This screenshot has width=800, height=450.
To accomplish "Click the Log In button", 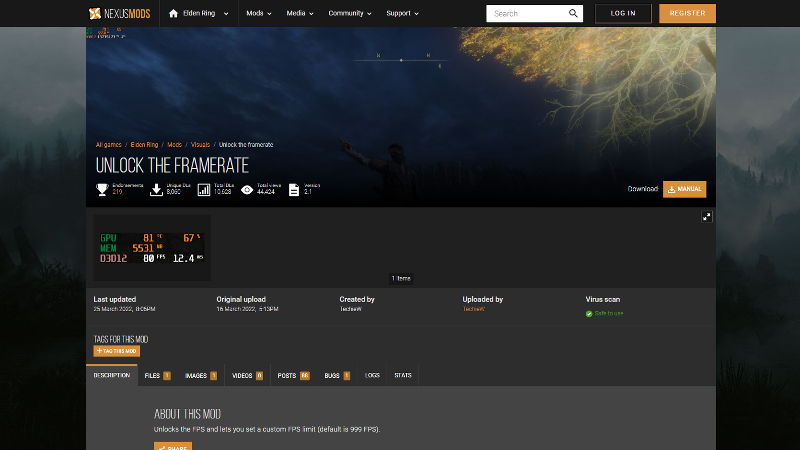I will [623, 13].
